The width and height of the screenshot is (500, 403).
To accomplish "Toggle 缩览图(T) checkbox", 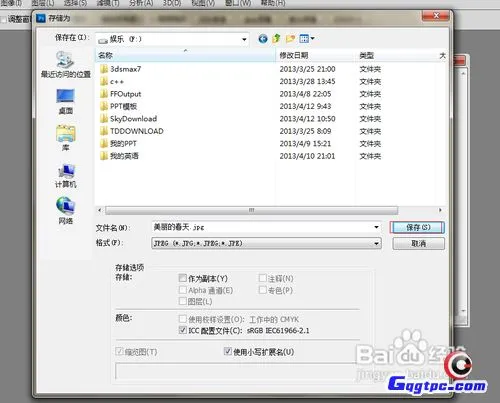I will [119, 351].
